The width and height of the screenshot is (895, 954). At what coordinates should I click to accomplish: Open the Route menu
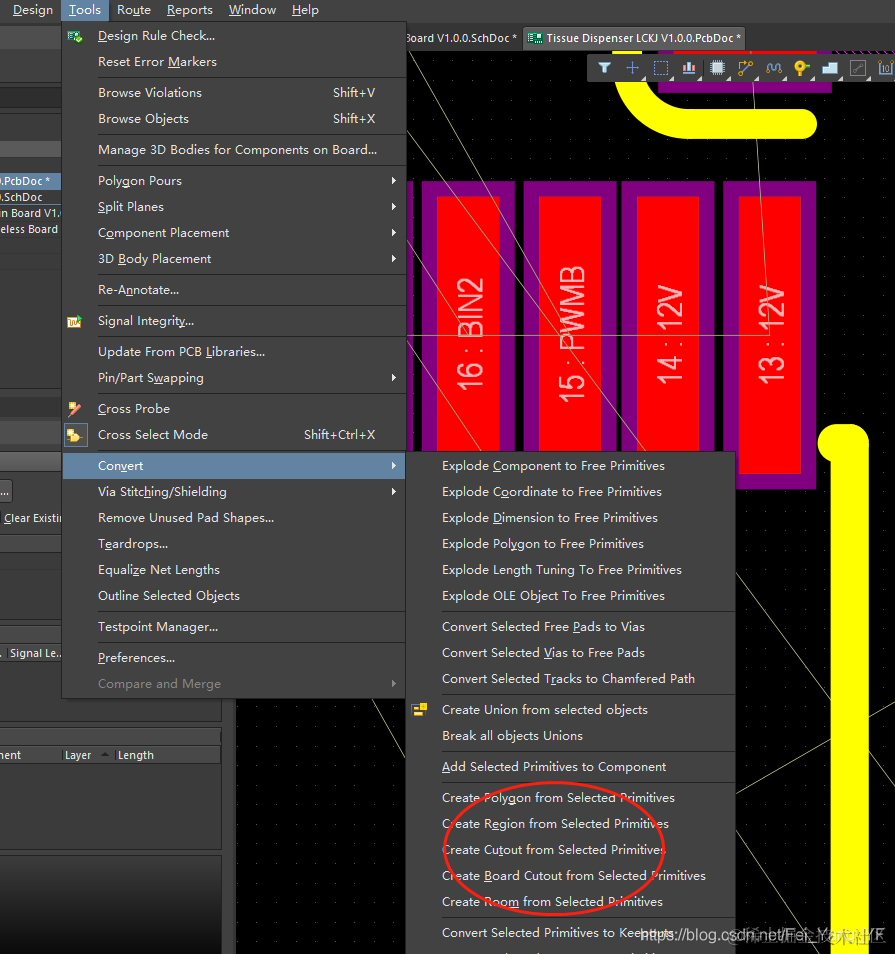click(134, 10)
